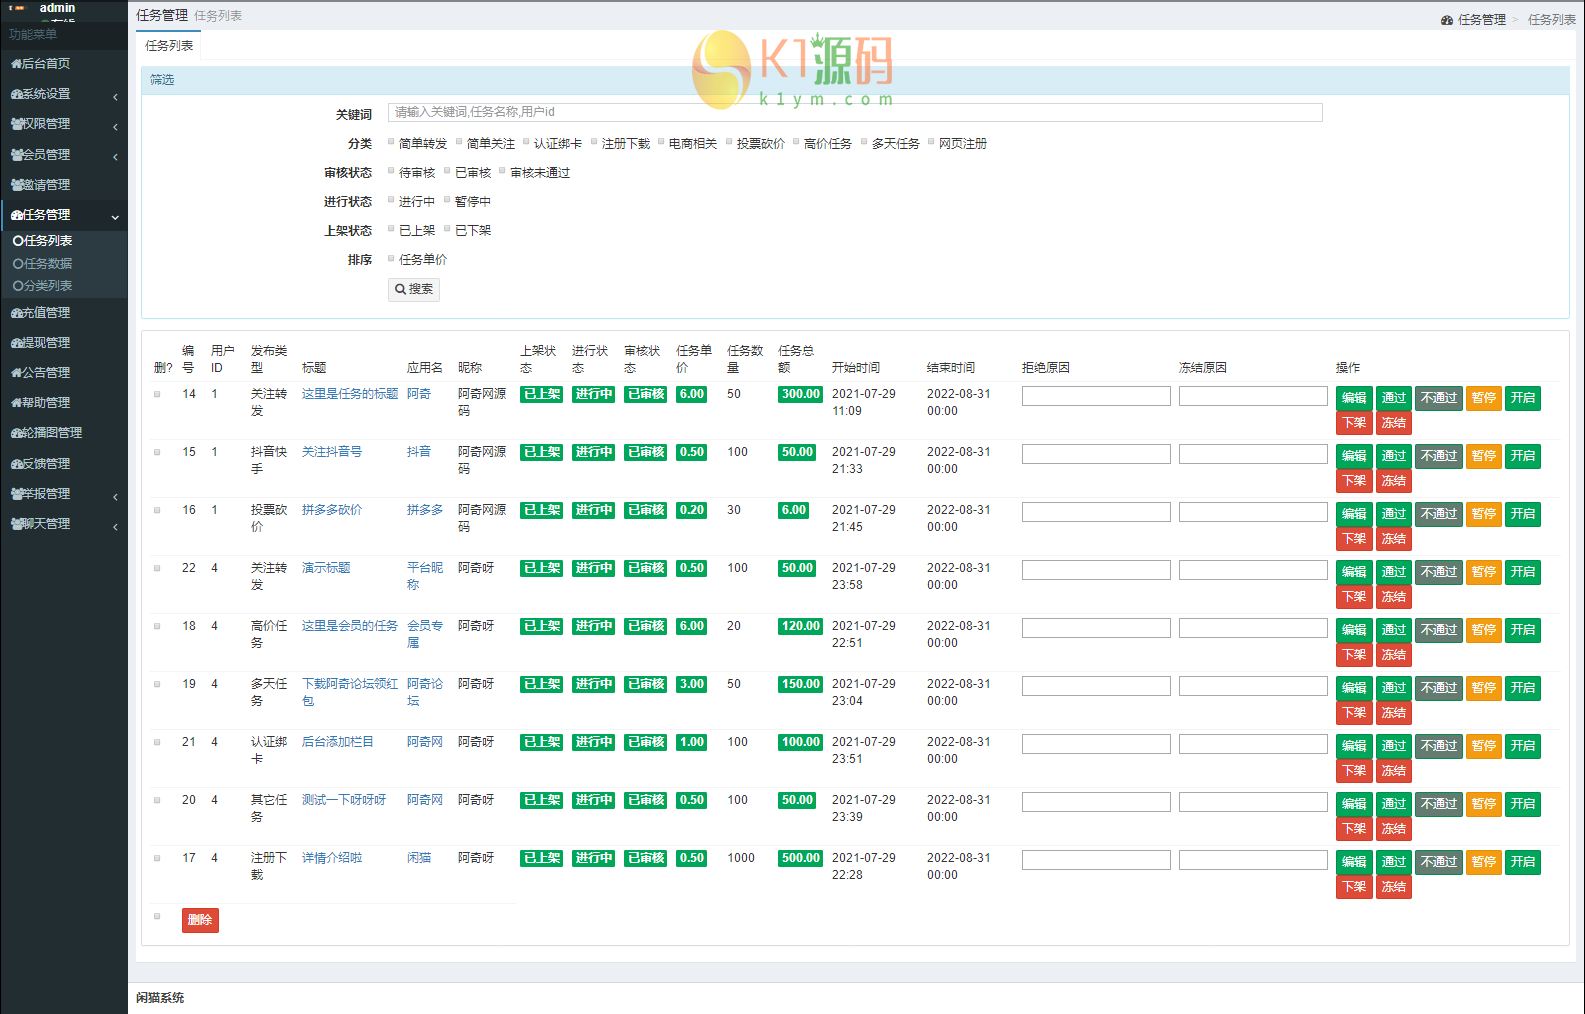Expand the 聊天管理 menu arrow
Image resolution: width=1585 pixels, height=1014 pixels.
point(115,527)
